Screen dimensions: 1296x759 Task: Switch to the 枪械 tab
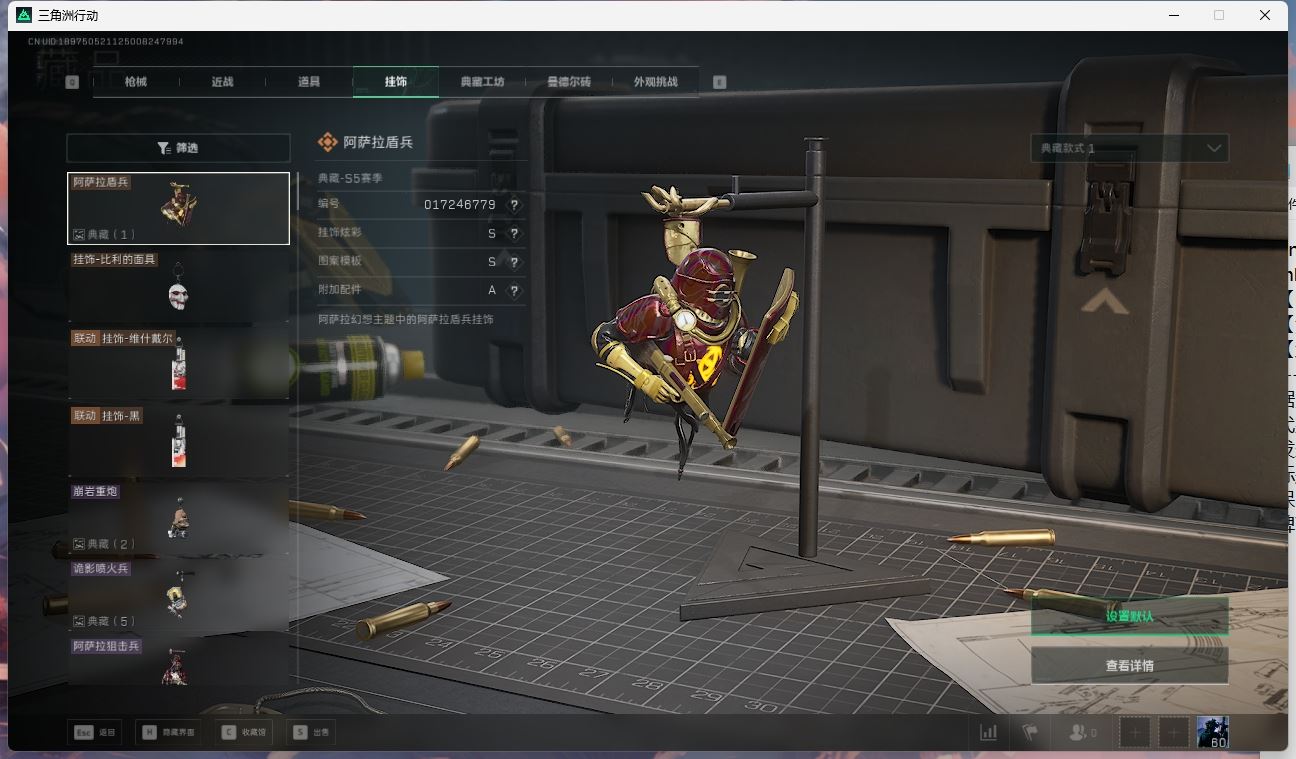coord(136,82)
